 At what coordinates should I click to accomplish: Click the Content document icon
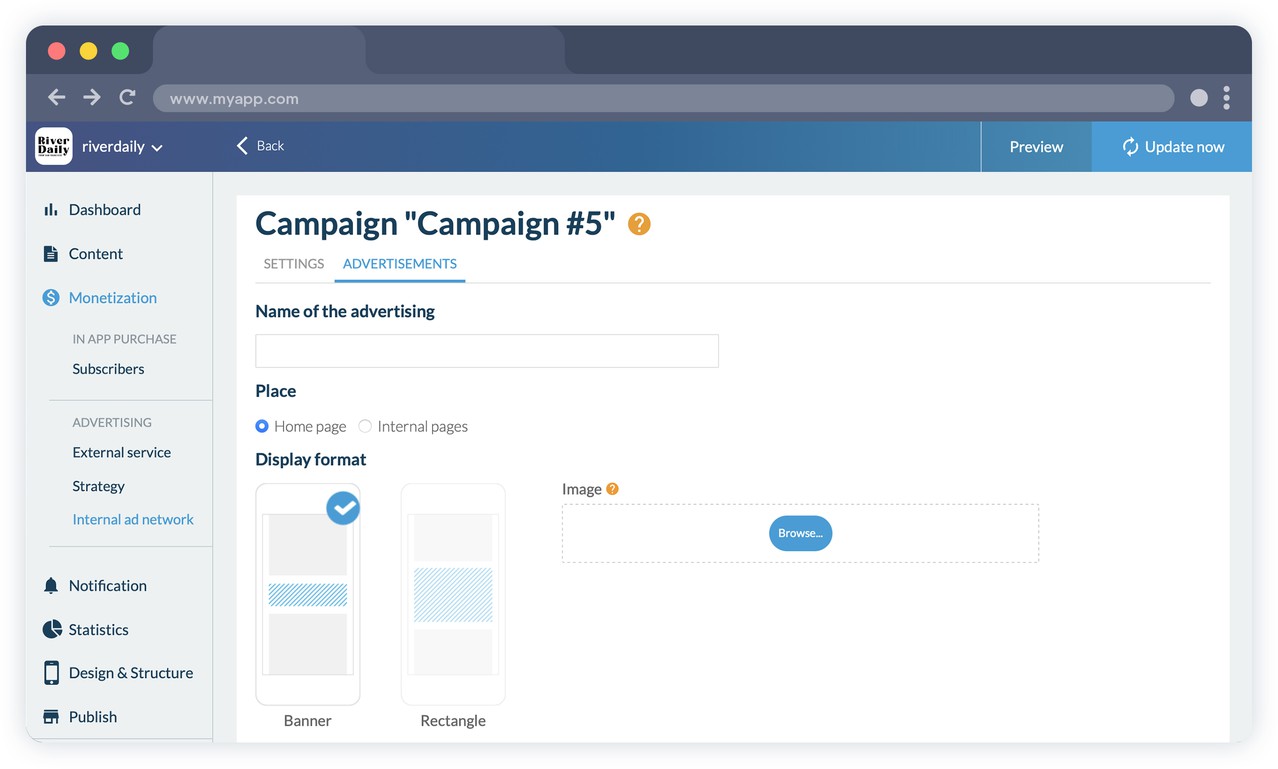50,254
